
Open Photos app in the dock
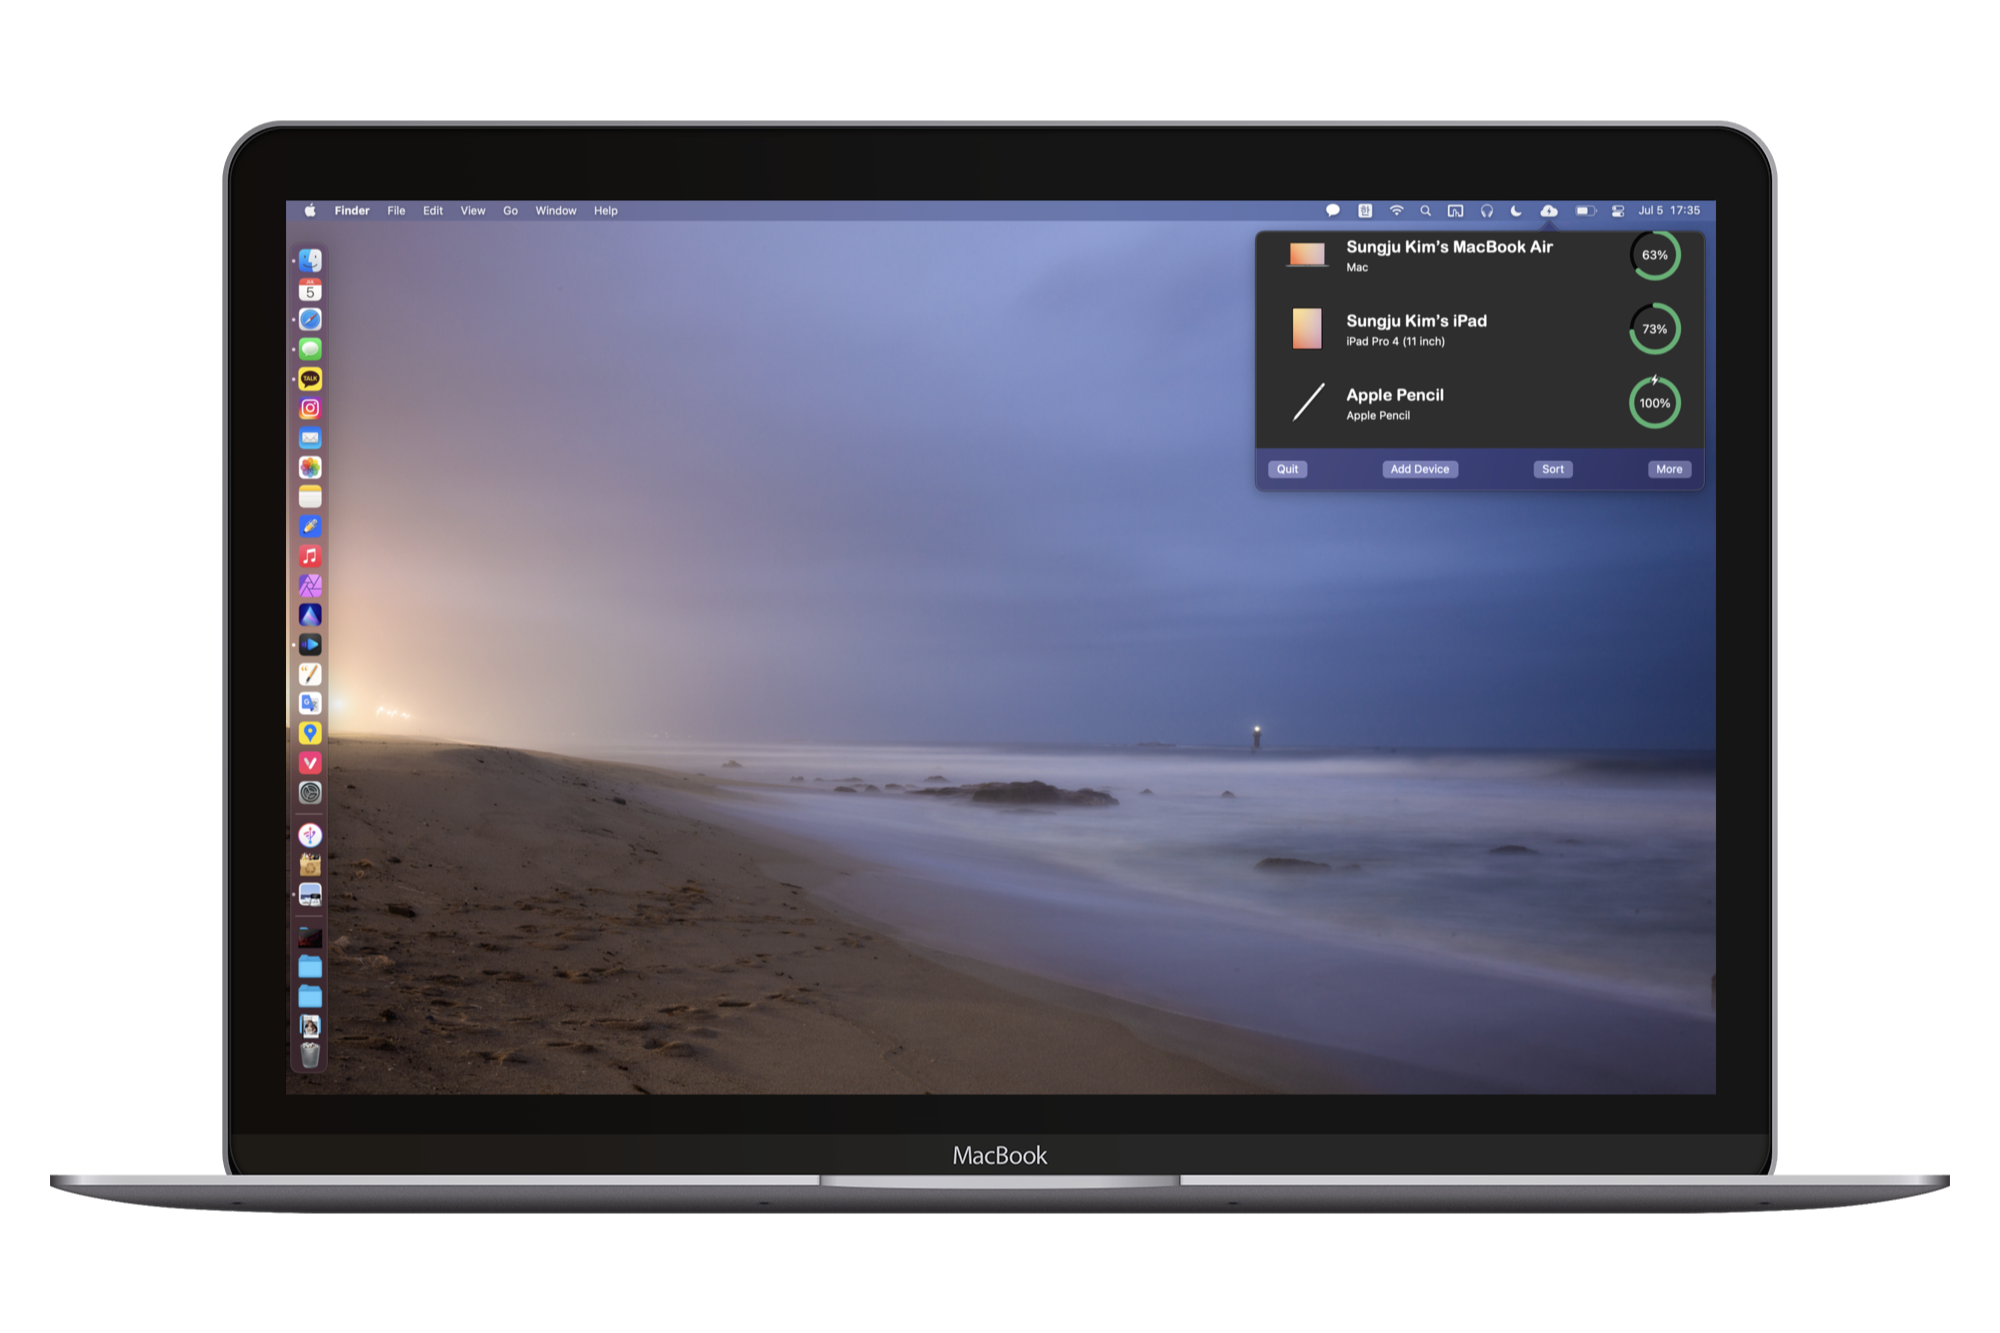(310, 468)
